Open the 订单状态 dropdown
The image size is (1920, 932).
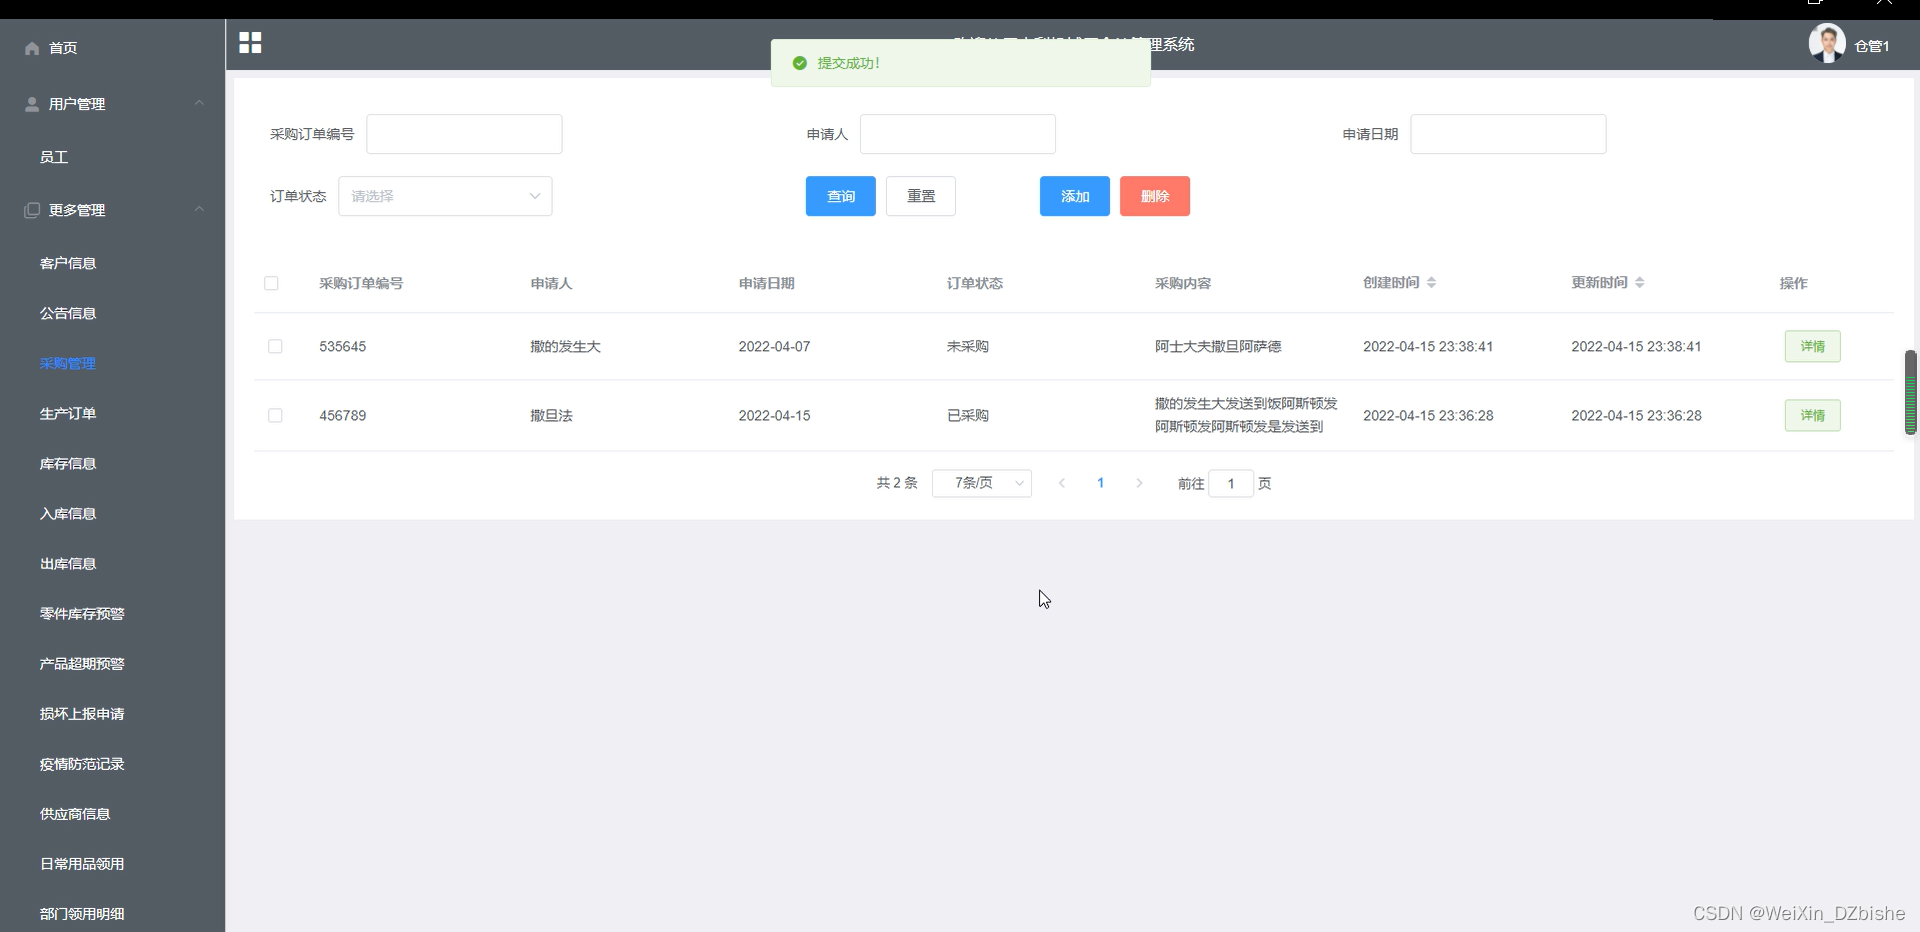click(x=445, y=196)
